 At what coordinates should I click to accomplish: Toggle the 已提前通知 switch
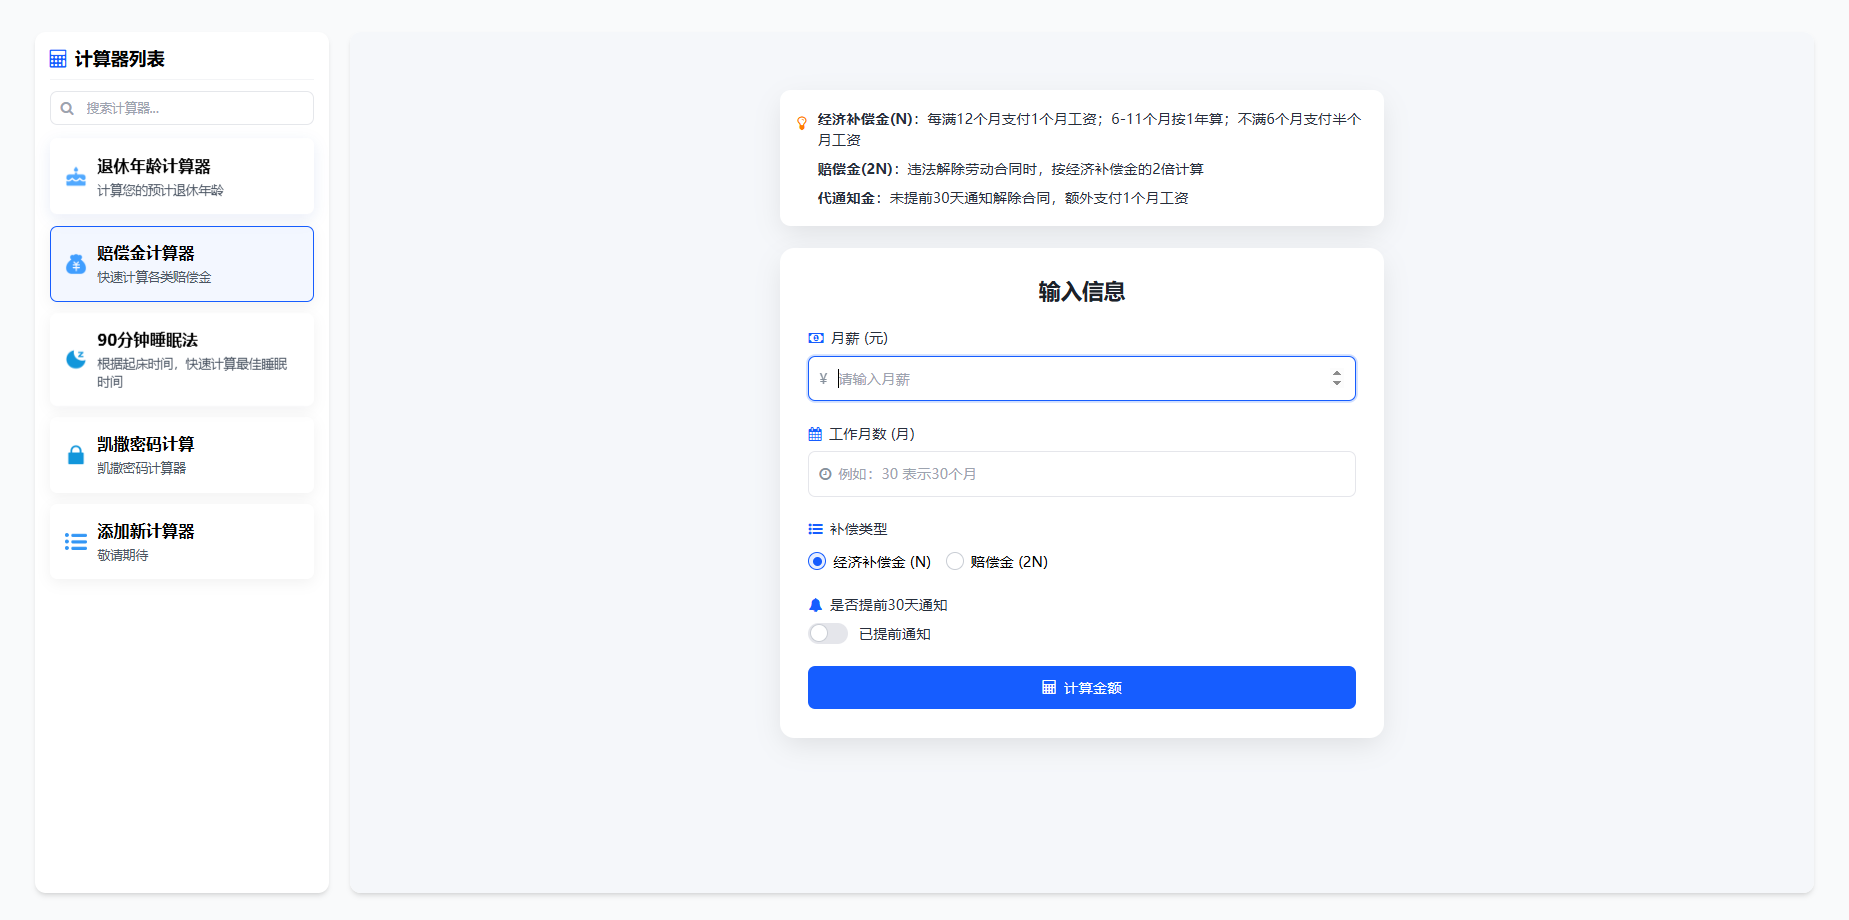pos(828,634)
